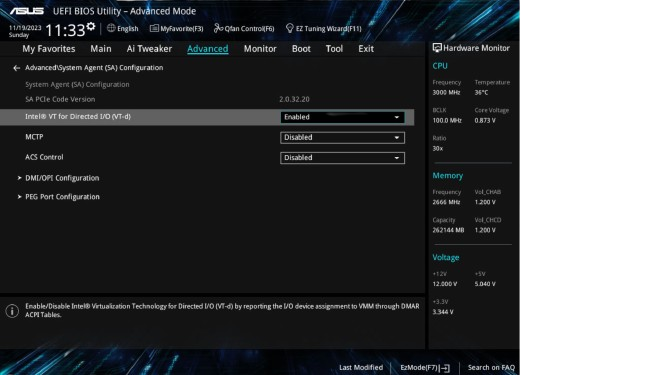Open the Monitor tab
The image size is (666, 375).
click(x=260, y=49)
